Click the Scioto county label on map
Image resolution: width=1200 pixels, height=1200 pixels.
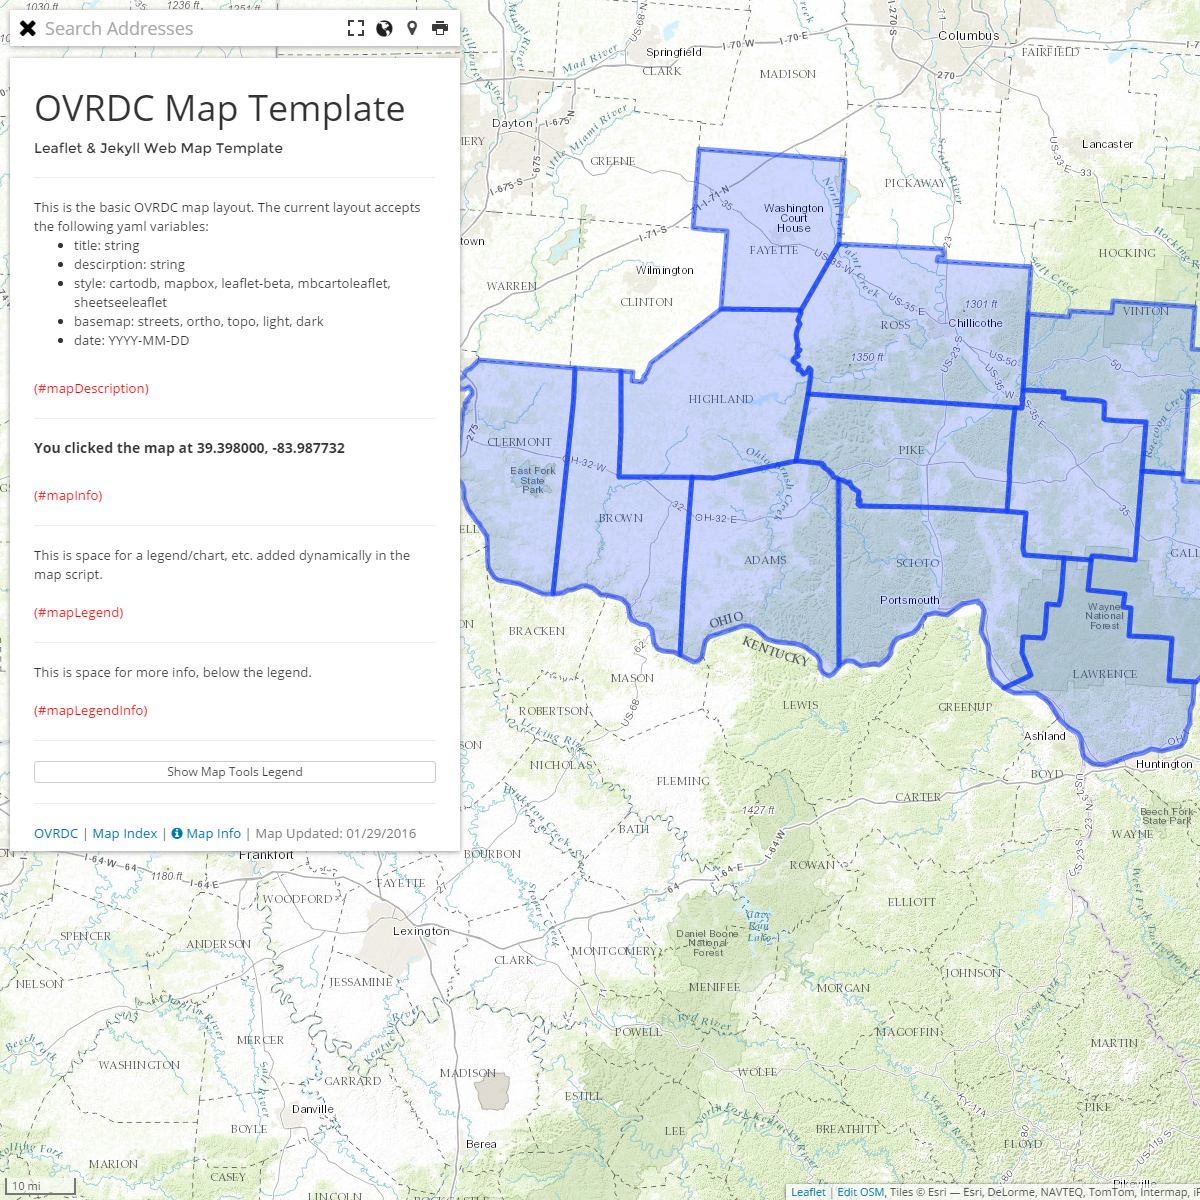[918, 563]
